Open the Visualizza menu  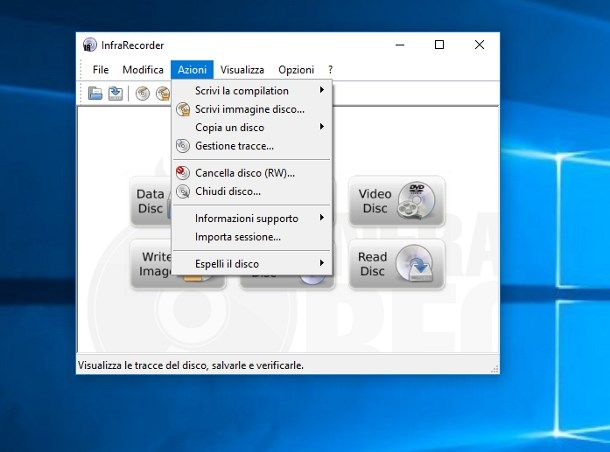click(x=242, y=70)
